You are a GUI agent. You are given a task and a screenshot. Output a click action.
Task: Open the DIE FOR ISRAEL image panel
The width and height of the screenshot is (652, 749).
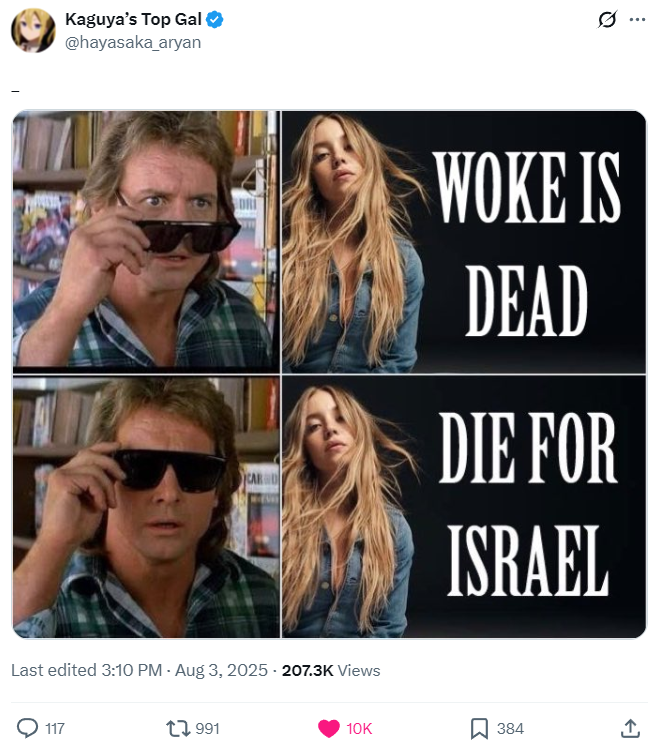tap(464, 507)
